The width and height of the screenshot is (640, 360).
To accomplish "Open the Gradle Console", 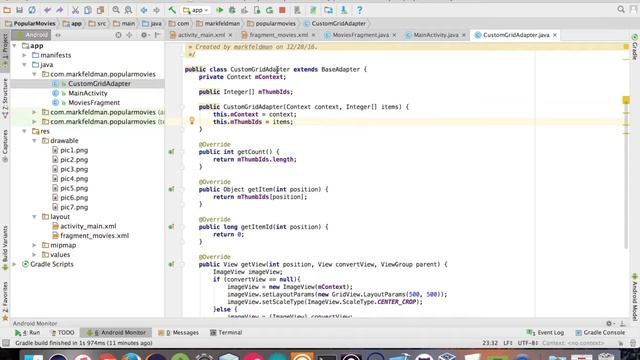I will [x=600, y=333].
